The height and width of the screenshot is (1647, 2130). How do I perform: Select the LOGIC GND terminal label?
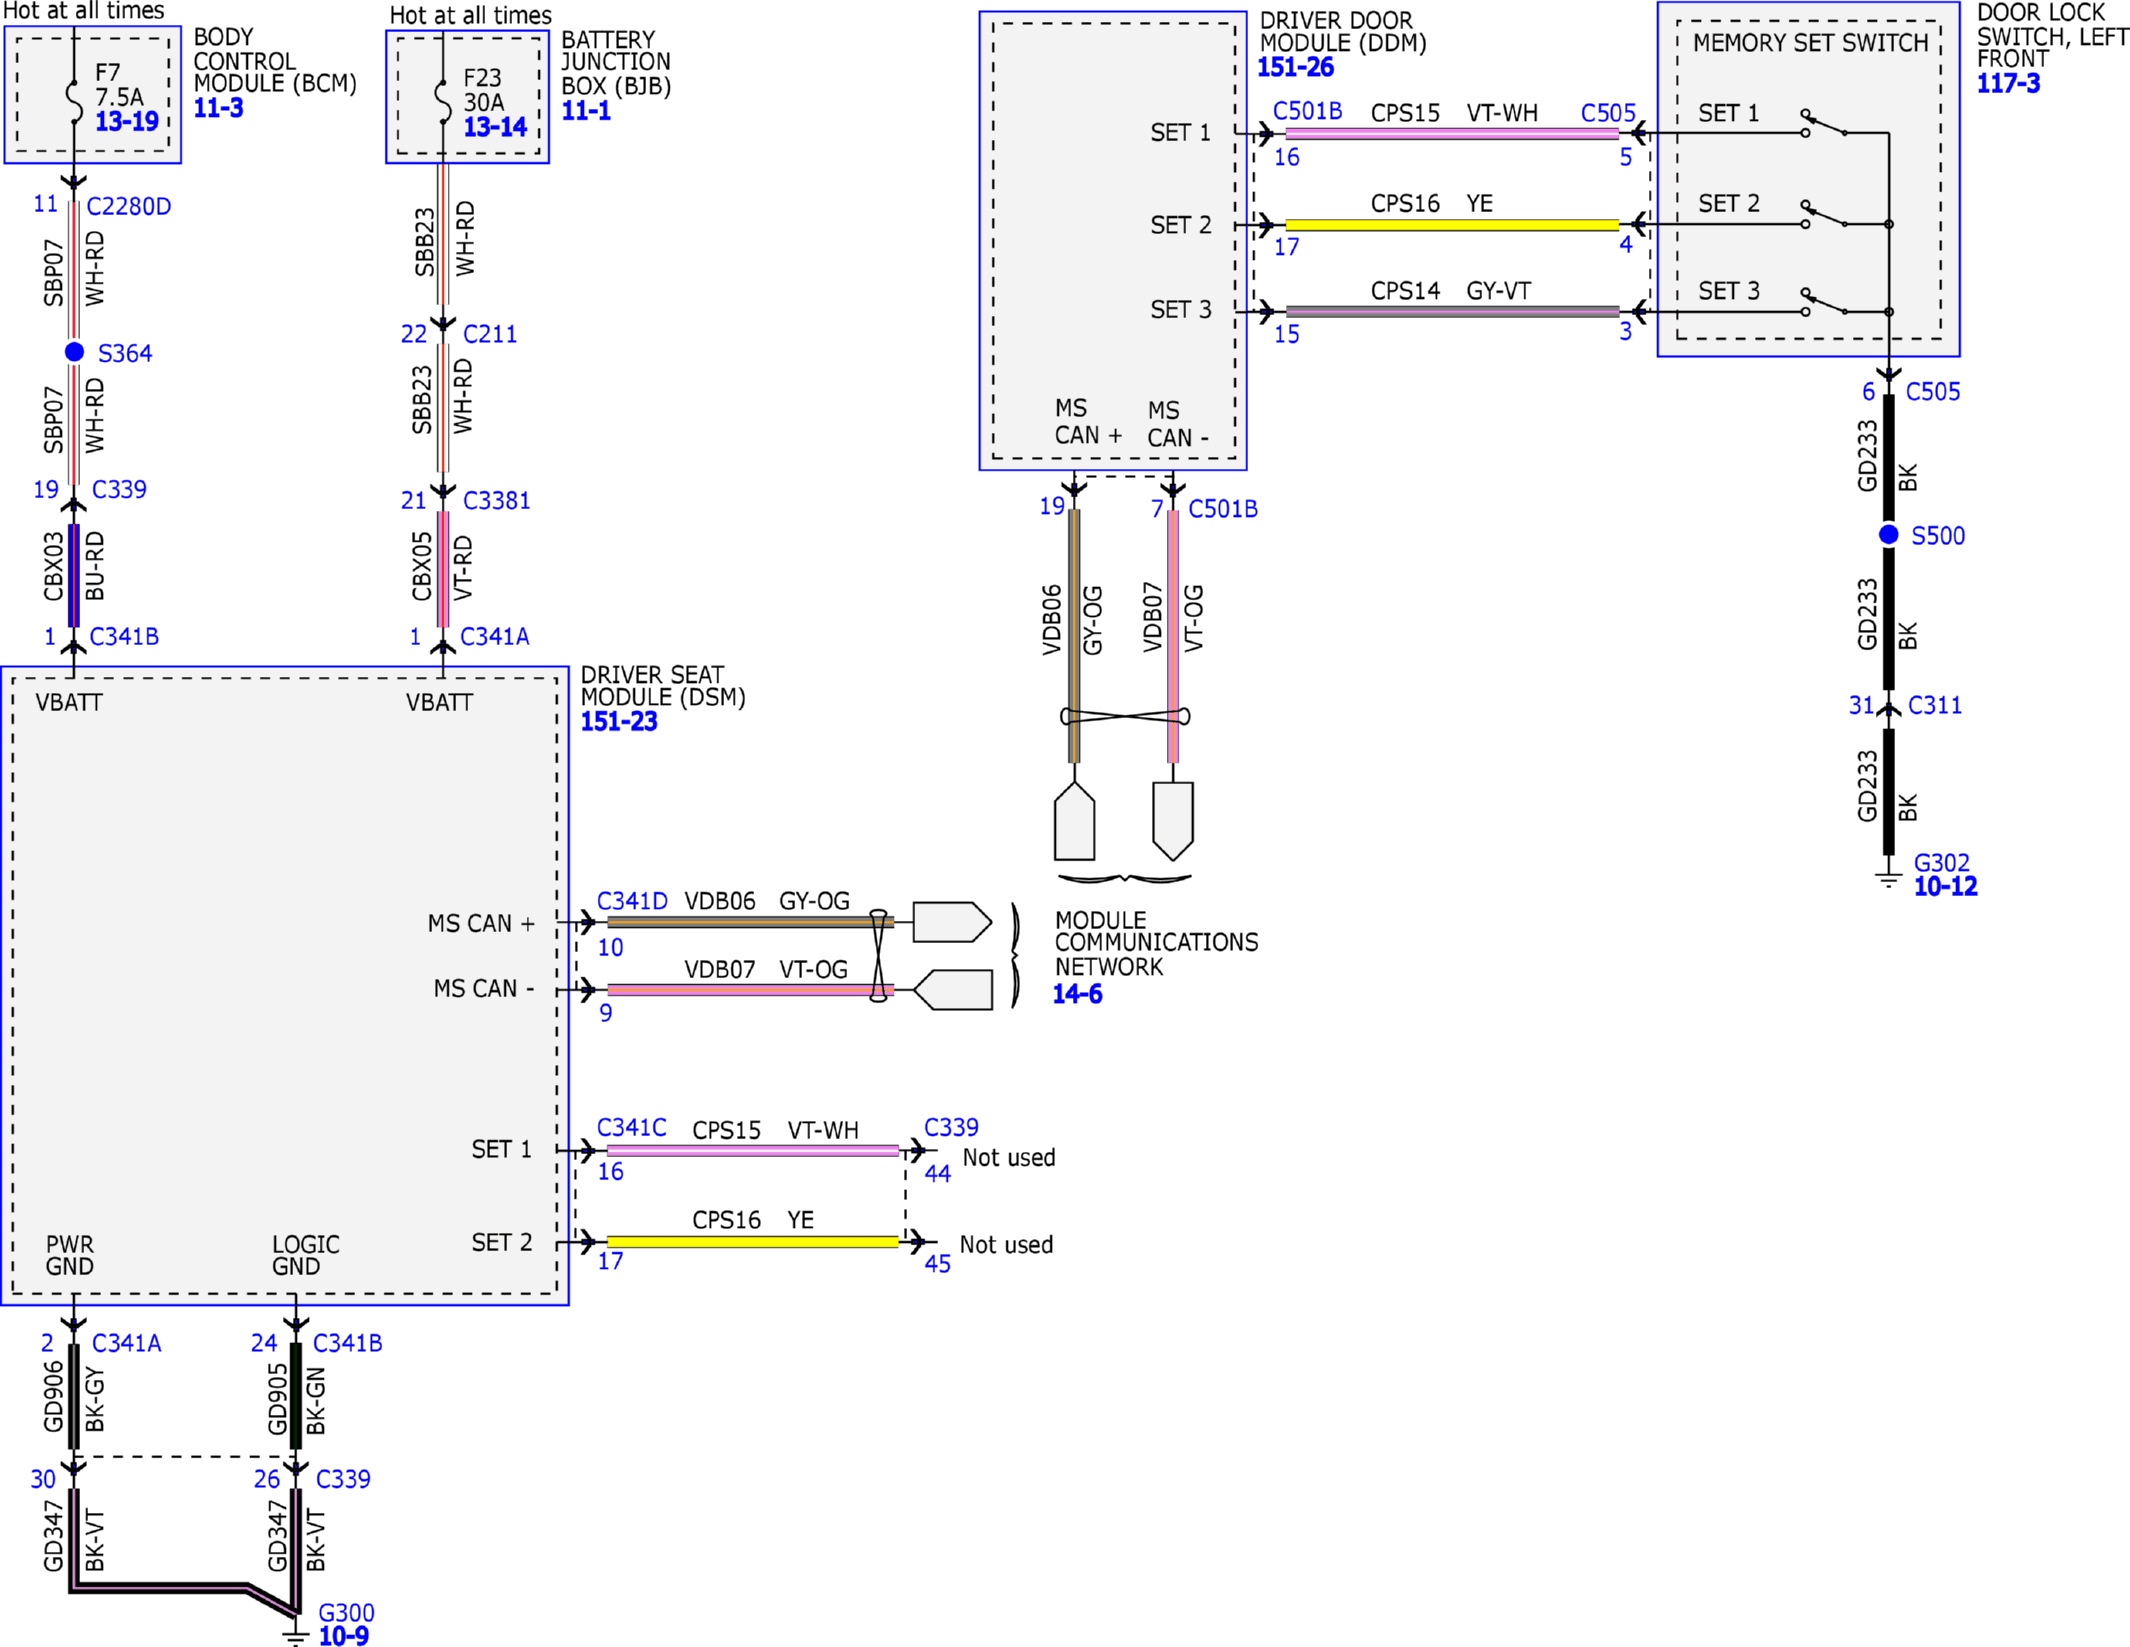pos(306,1256)
